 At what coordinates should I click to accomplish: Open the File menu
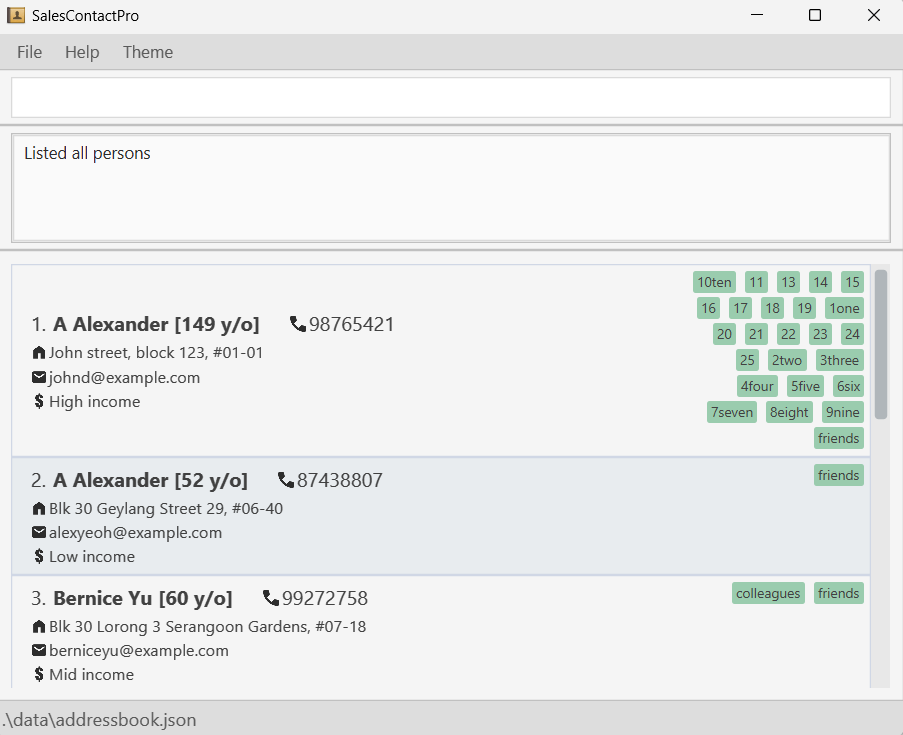click(x=29, y=52)
